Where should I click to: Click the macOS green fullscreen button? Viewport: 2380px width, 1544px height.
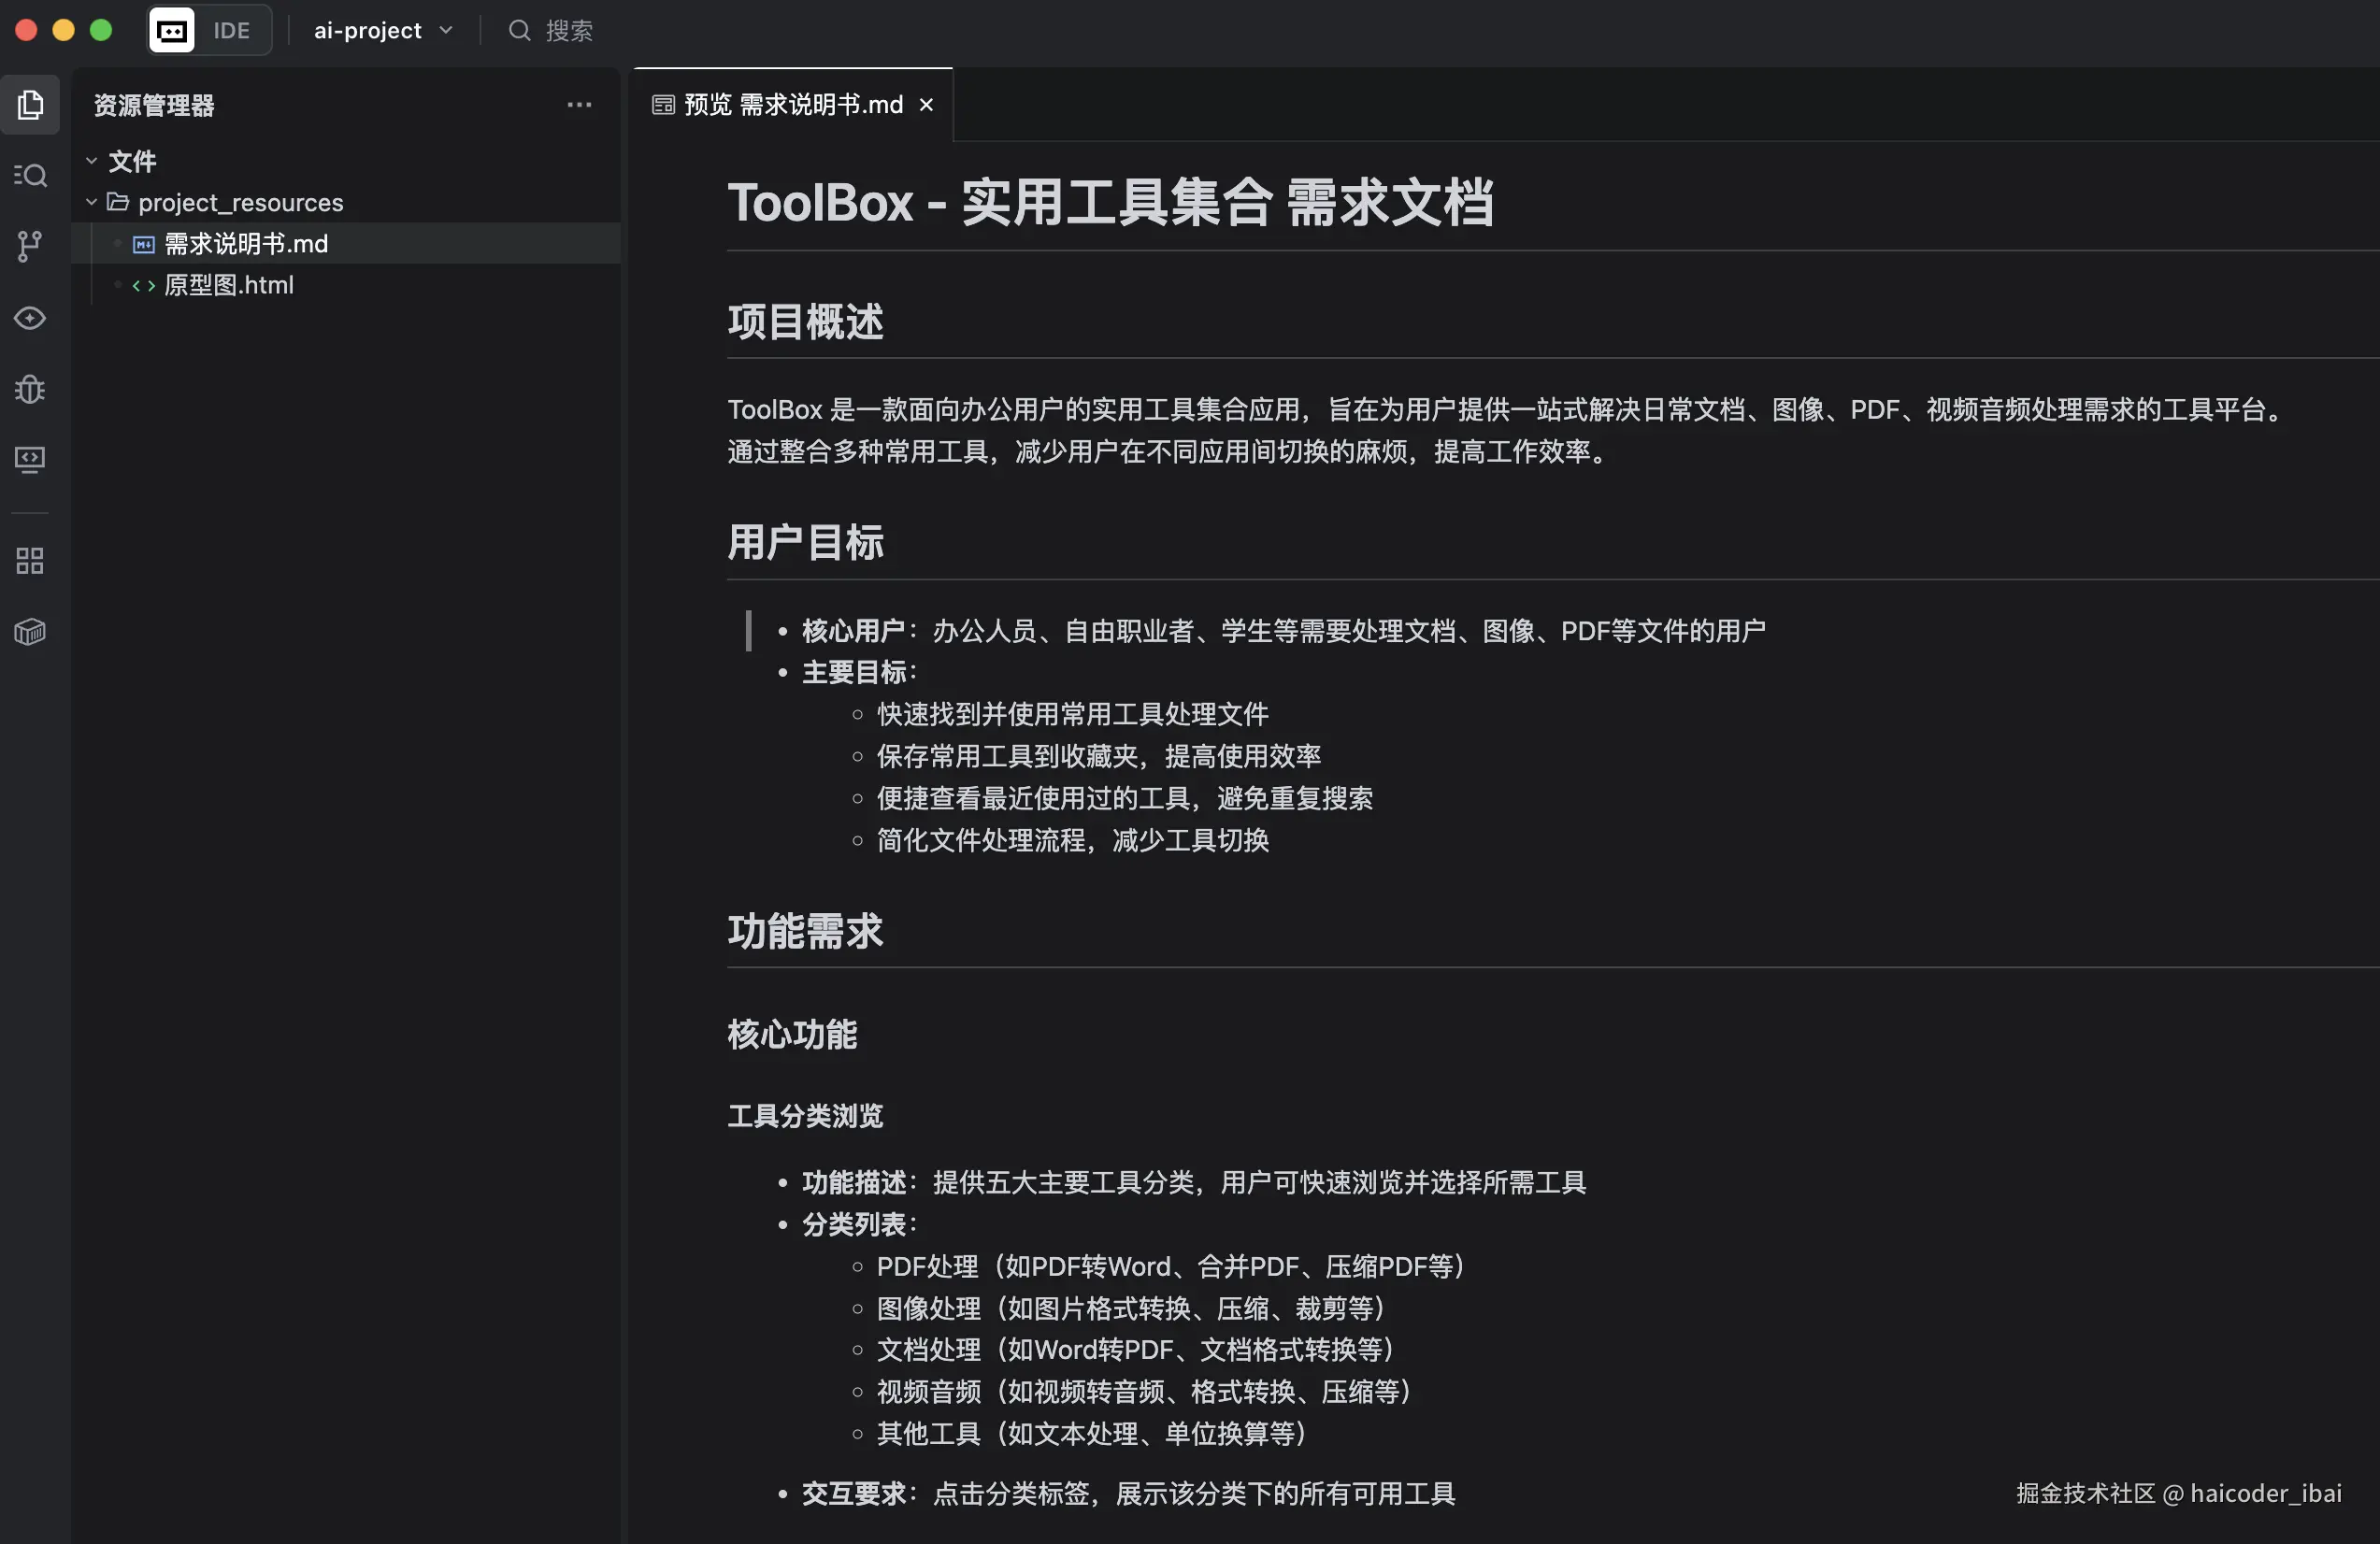coord(101,30)
